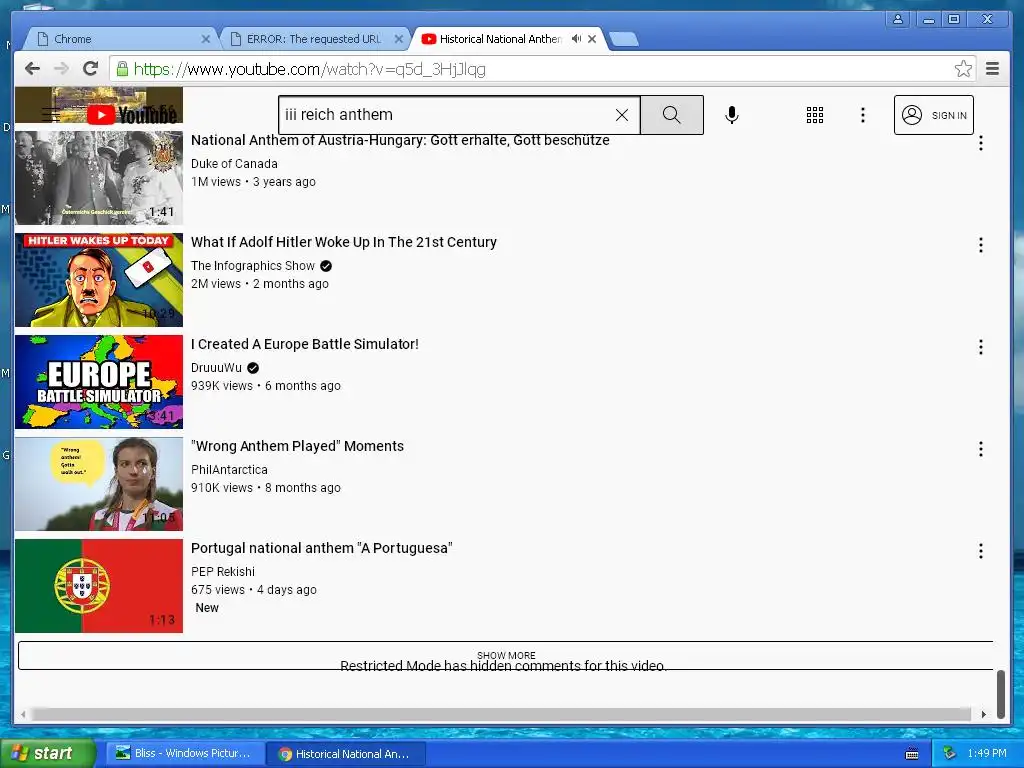Open 'I Created A Europe Battle Simulator!' title
Screen dimensions: 1024x768
pos(304,344)
